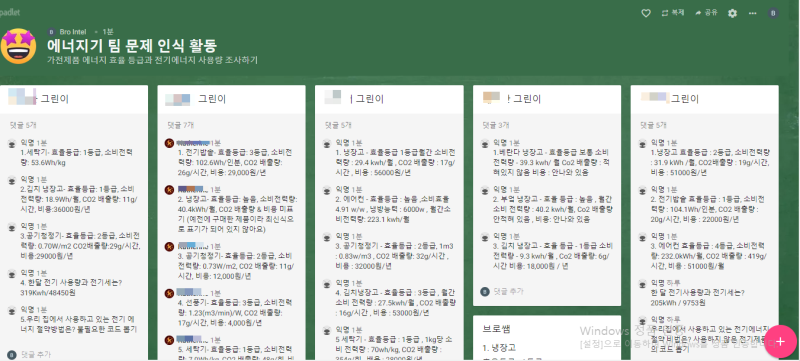The width and height of the screenshot is (800, 361).
Task: Click the Bro Intel author avatar
Action: pyautogui.click(x=51, y=32)
